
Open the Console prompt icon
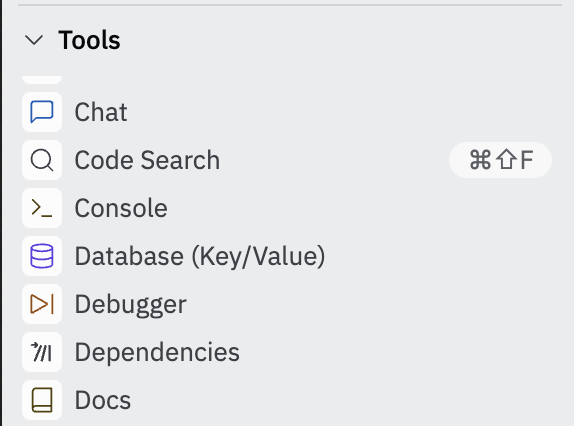pyautogui.click(x=42, y=208)
